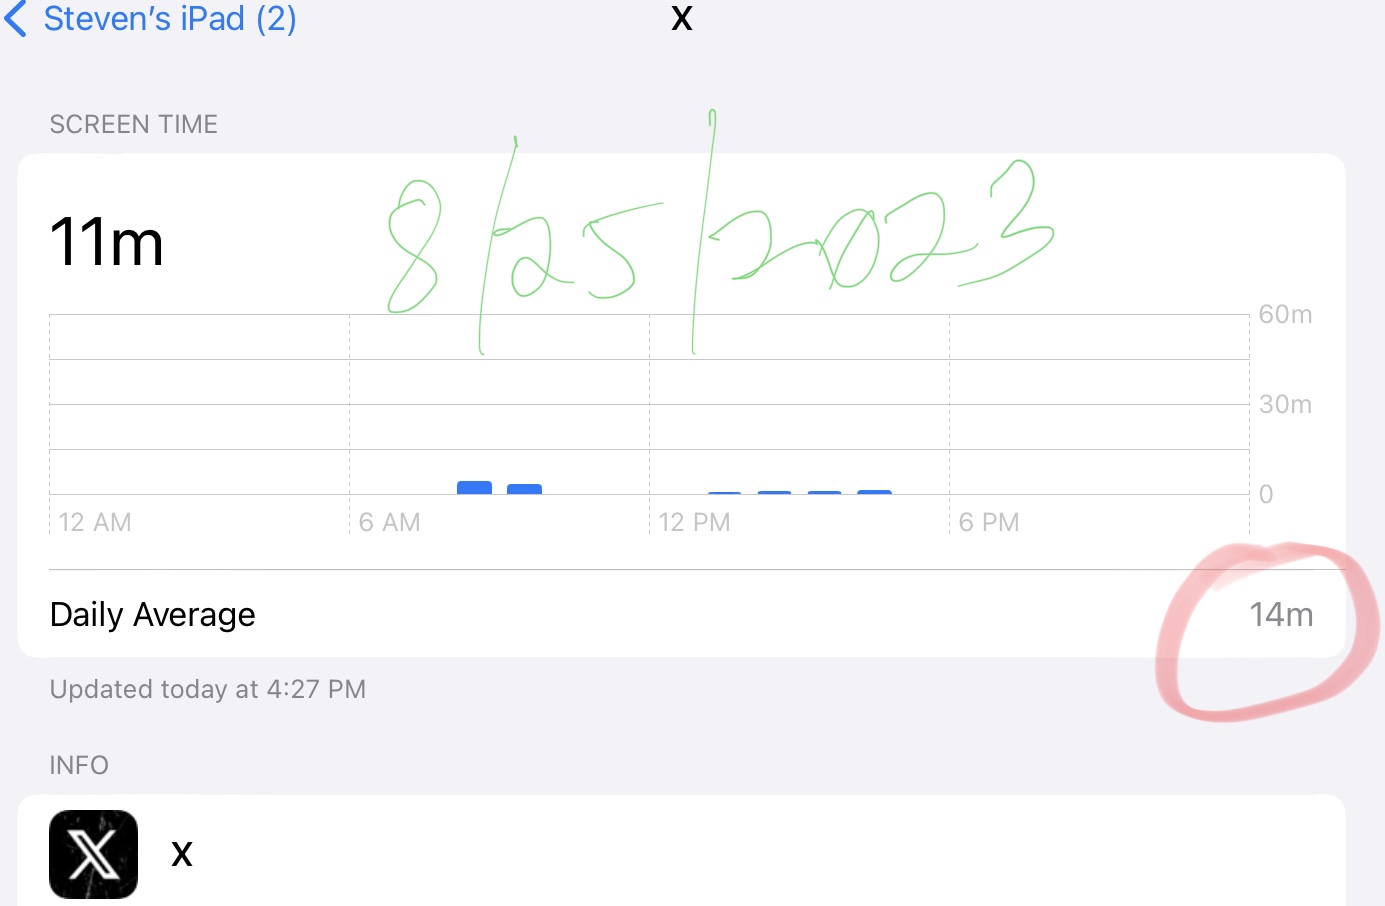Tap the SCREEN TIME section header

[134, 124]
